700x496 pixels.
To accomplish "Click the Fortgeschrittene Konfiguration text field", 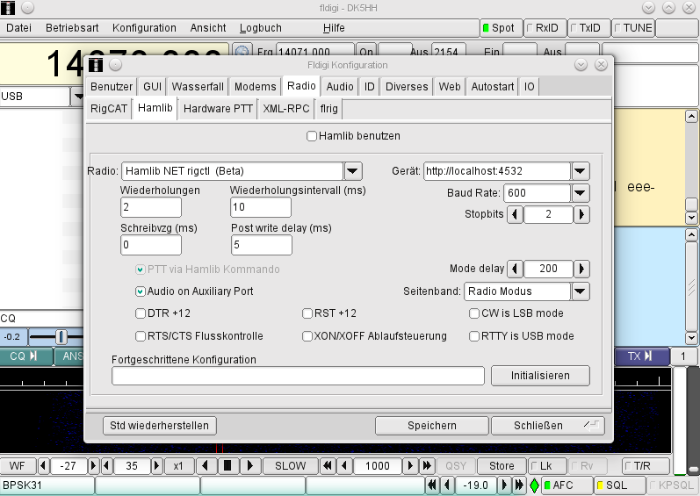I will tap(298, 375).
